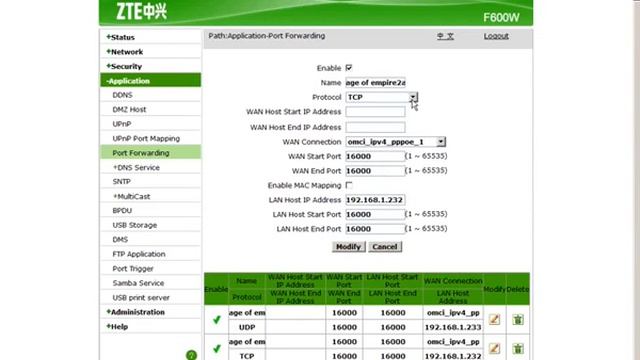
Task: Click the green help question mark icon
Action: [x=191, y=355]
